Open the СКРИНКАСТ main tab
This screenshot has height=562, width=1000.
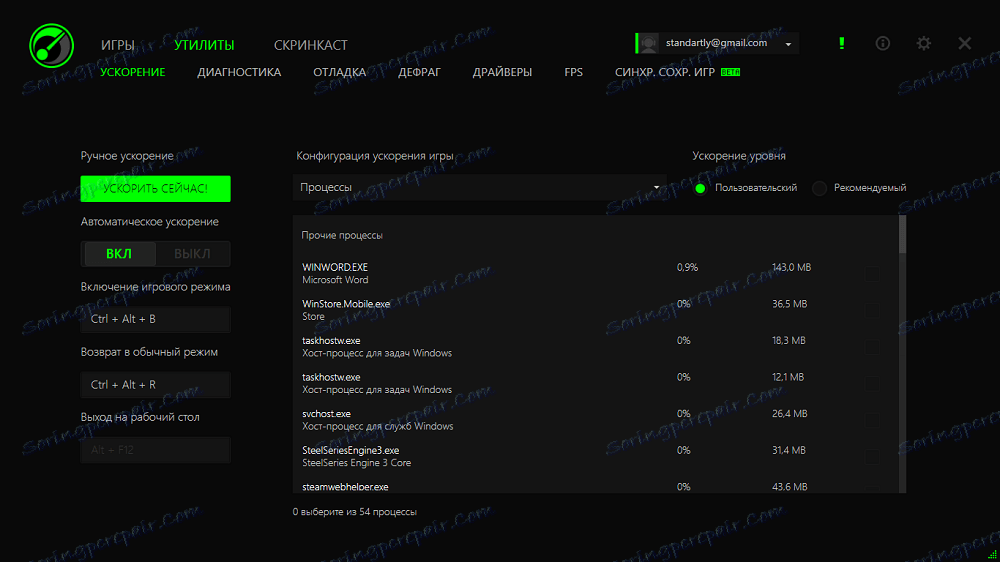311,45
